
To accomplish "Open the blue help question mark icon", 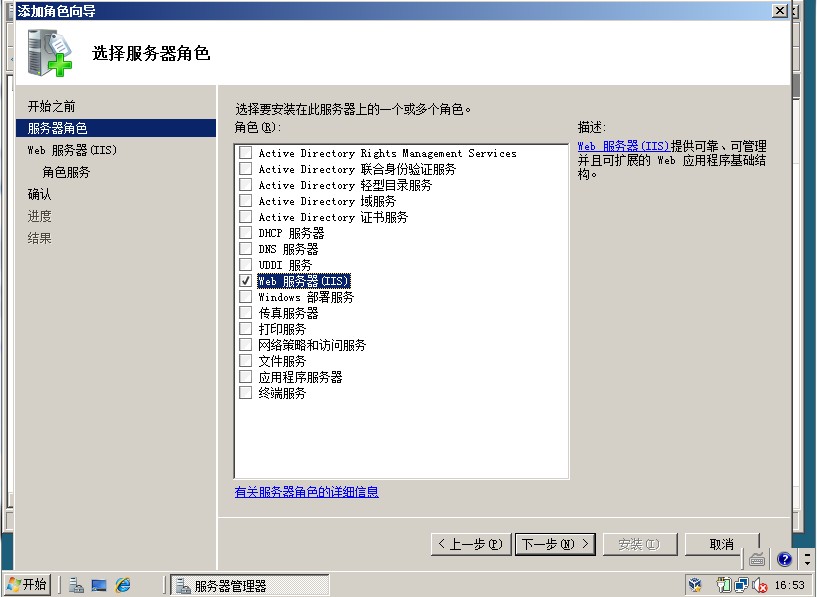I will click(784, 559).
